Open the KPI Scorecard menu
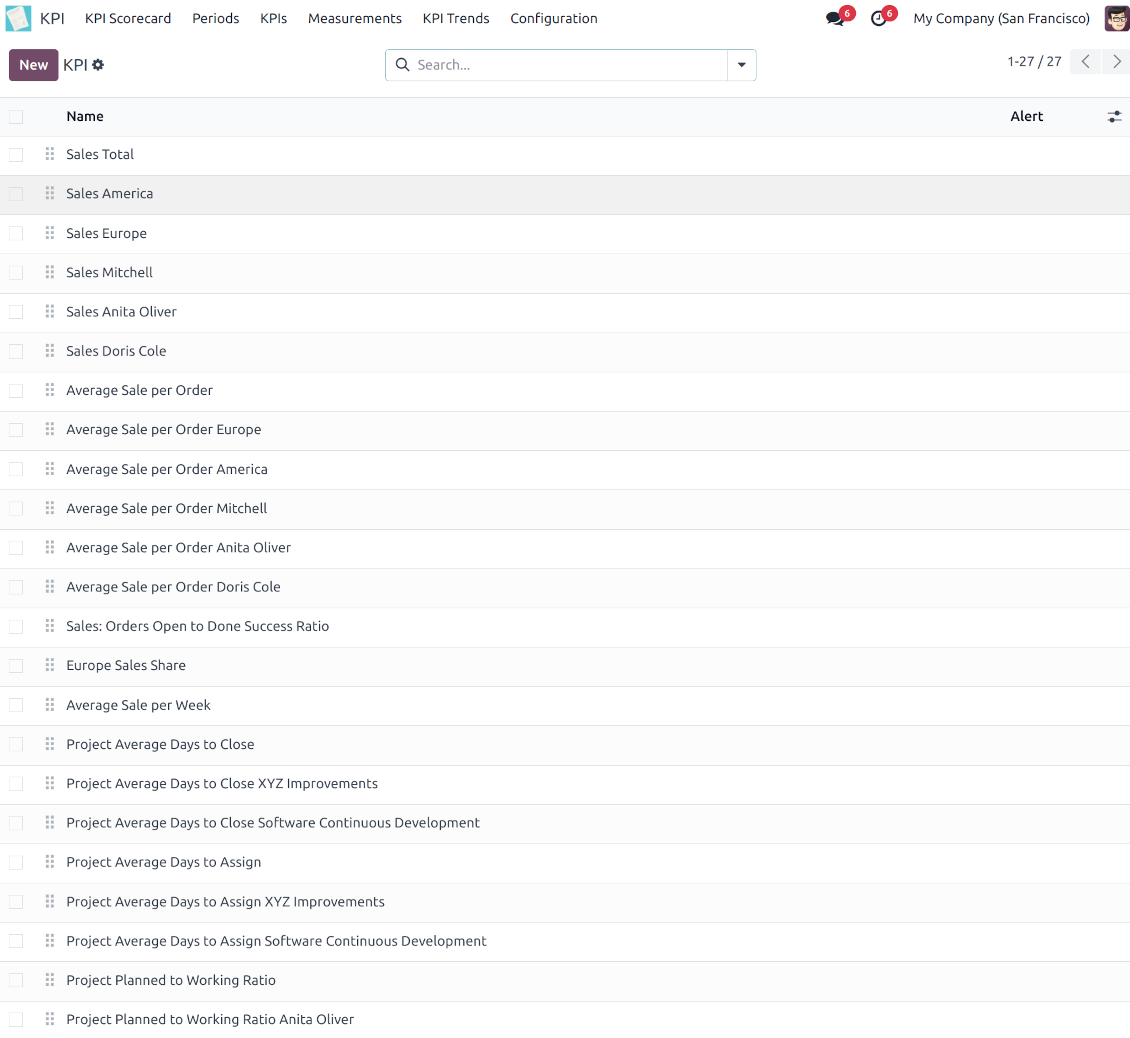Screen dimensions: 1130x1038 point(128,18)
